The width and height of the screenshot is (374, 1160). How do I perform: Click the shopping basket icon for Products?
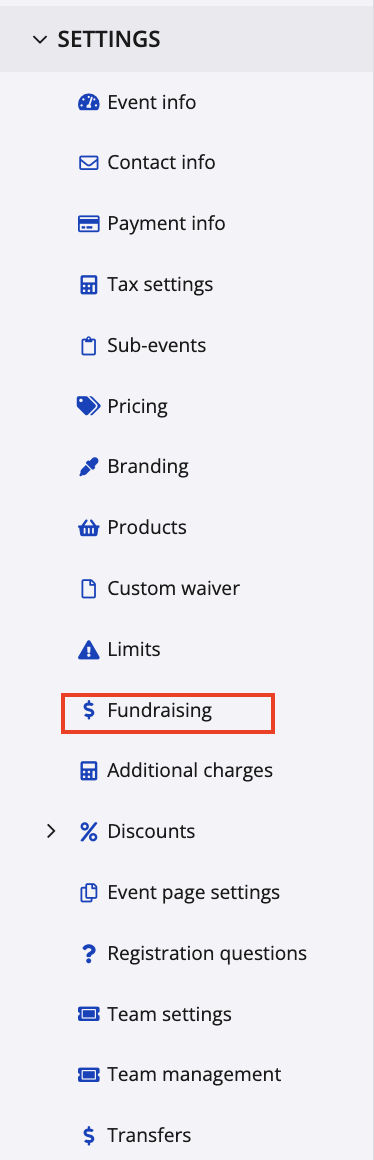pyautogui.click(x=89, y=528)
